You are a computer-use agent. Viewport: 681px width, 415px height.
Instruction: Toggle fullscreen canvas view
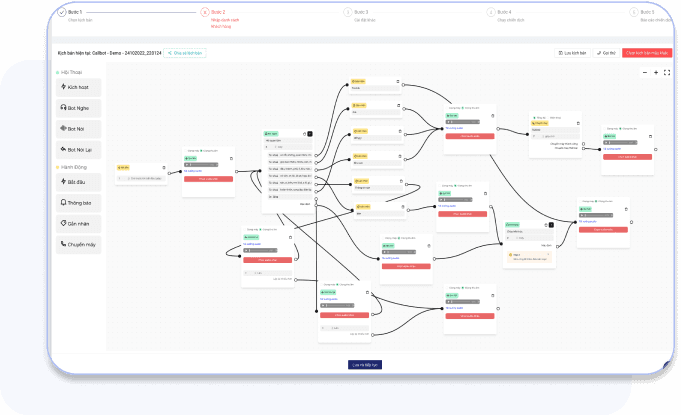667,73
